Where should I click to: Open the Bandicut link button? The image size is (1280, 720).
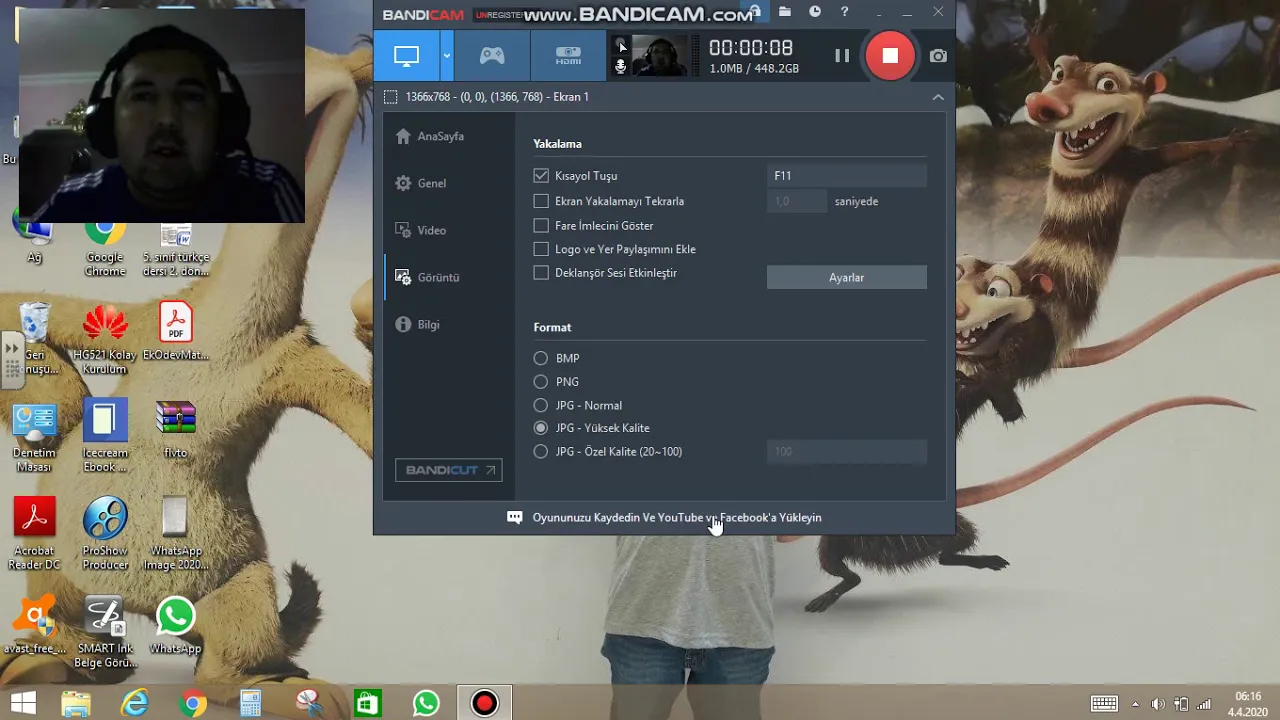tap(448, 470)
